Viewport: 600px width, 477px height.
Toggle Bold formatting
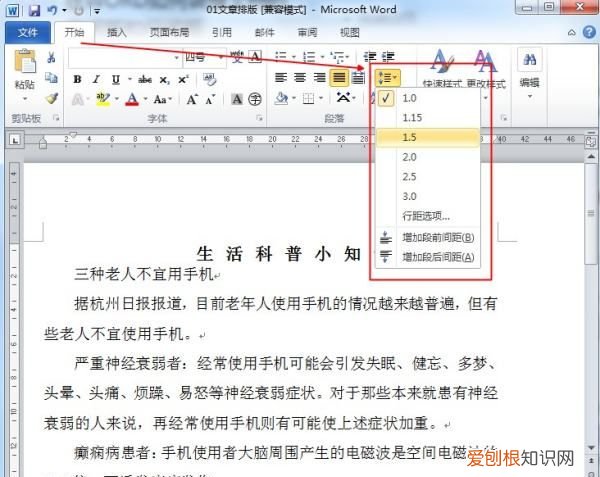tap(77, 79)
